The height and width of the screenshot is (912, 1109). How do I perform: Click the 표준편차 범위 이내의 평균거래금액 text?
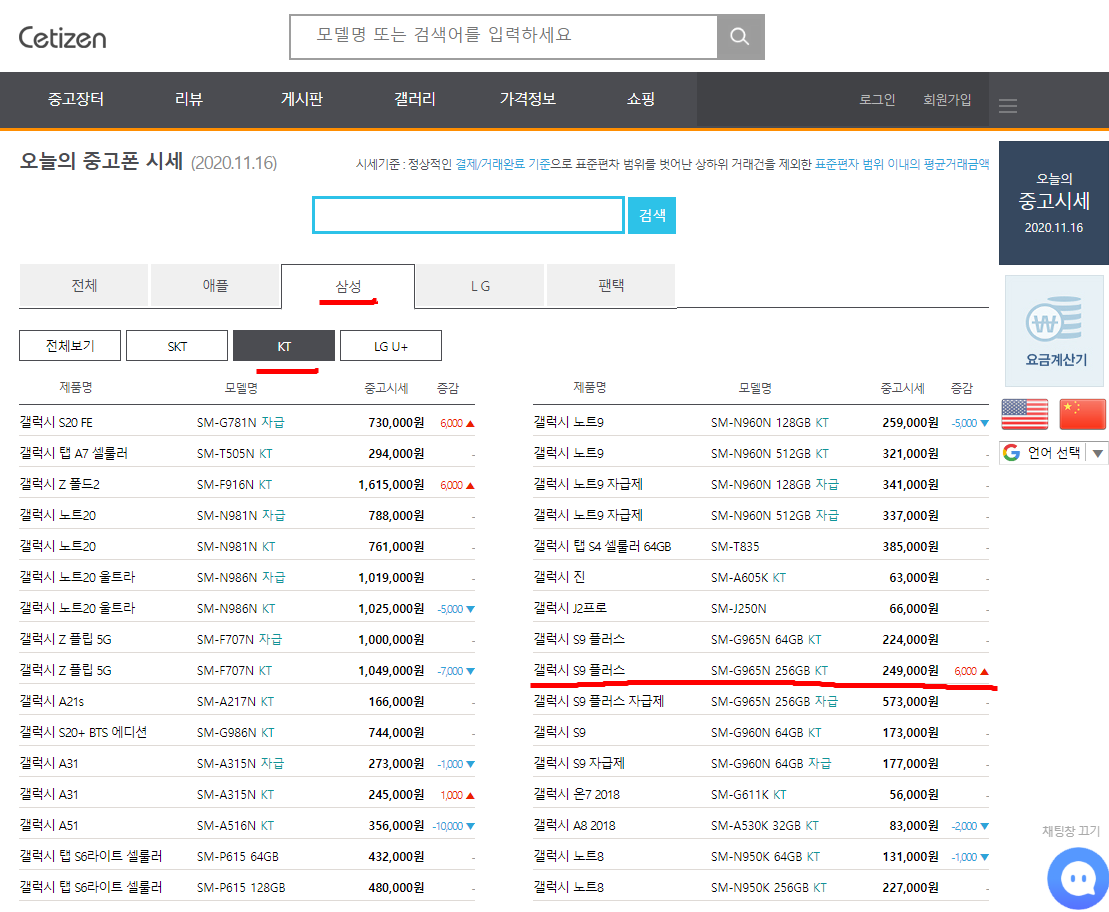point(902,164)
